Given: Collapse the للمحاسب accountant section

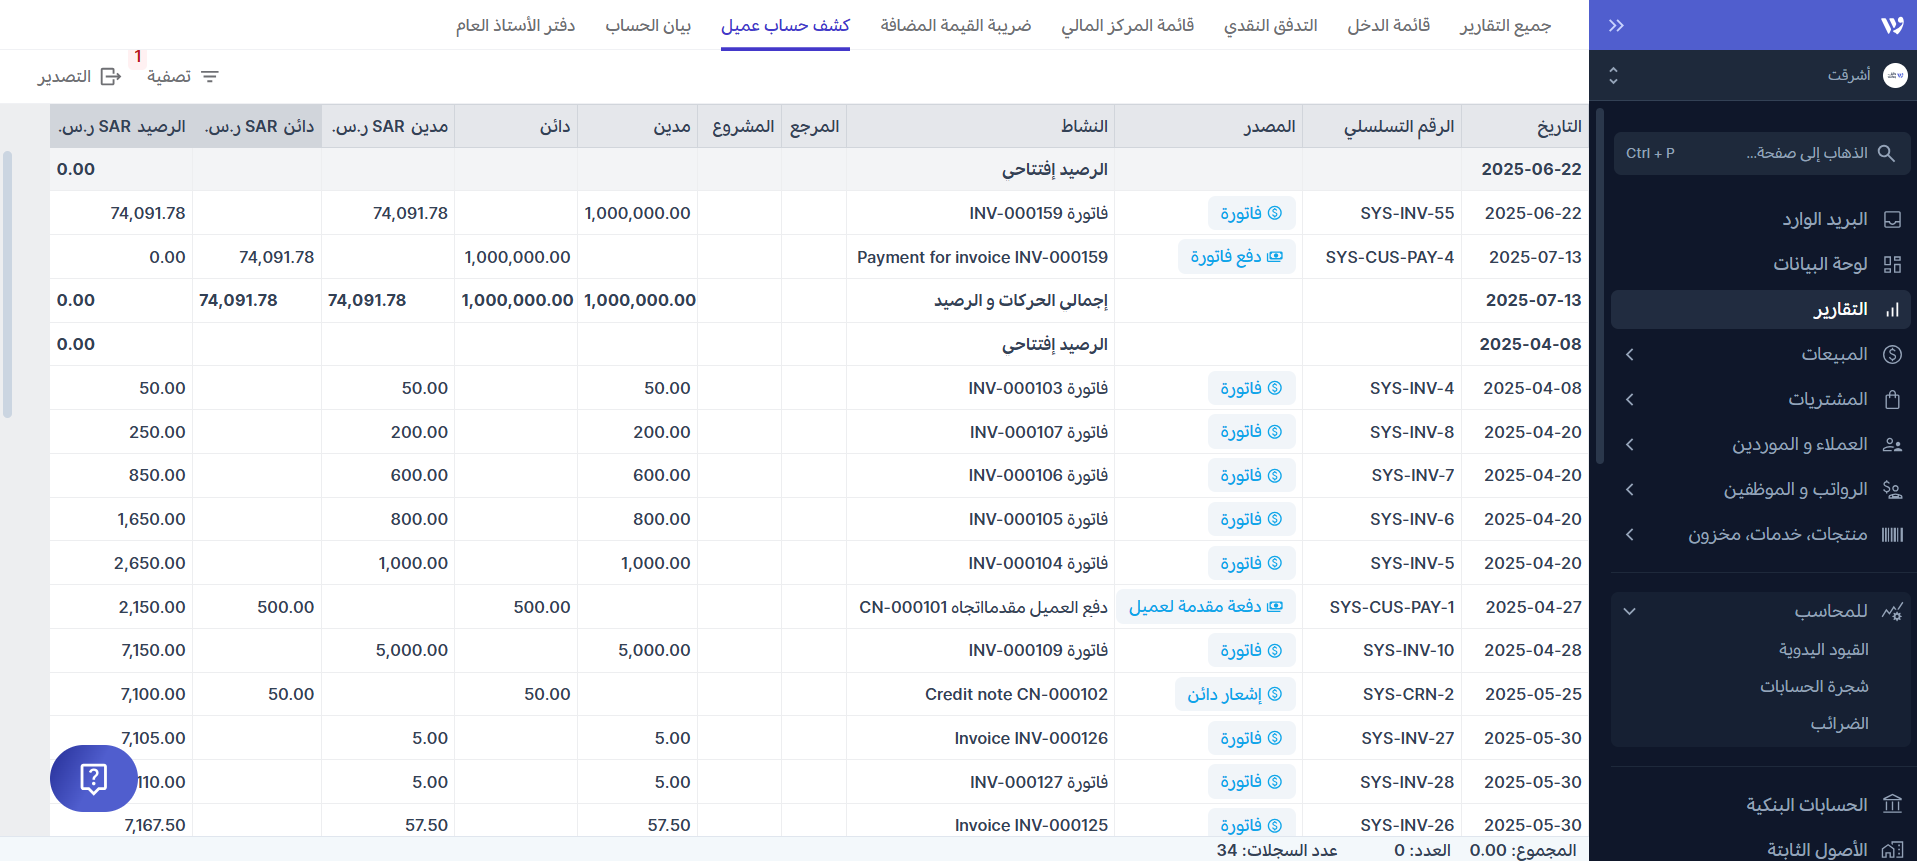Looking at the screenshot, I should (1630, 611).
